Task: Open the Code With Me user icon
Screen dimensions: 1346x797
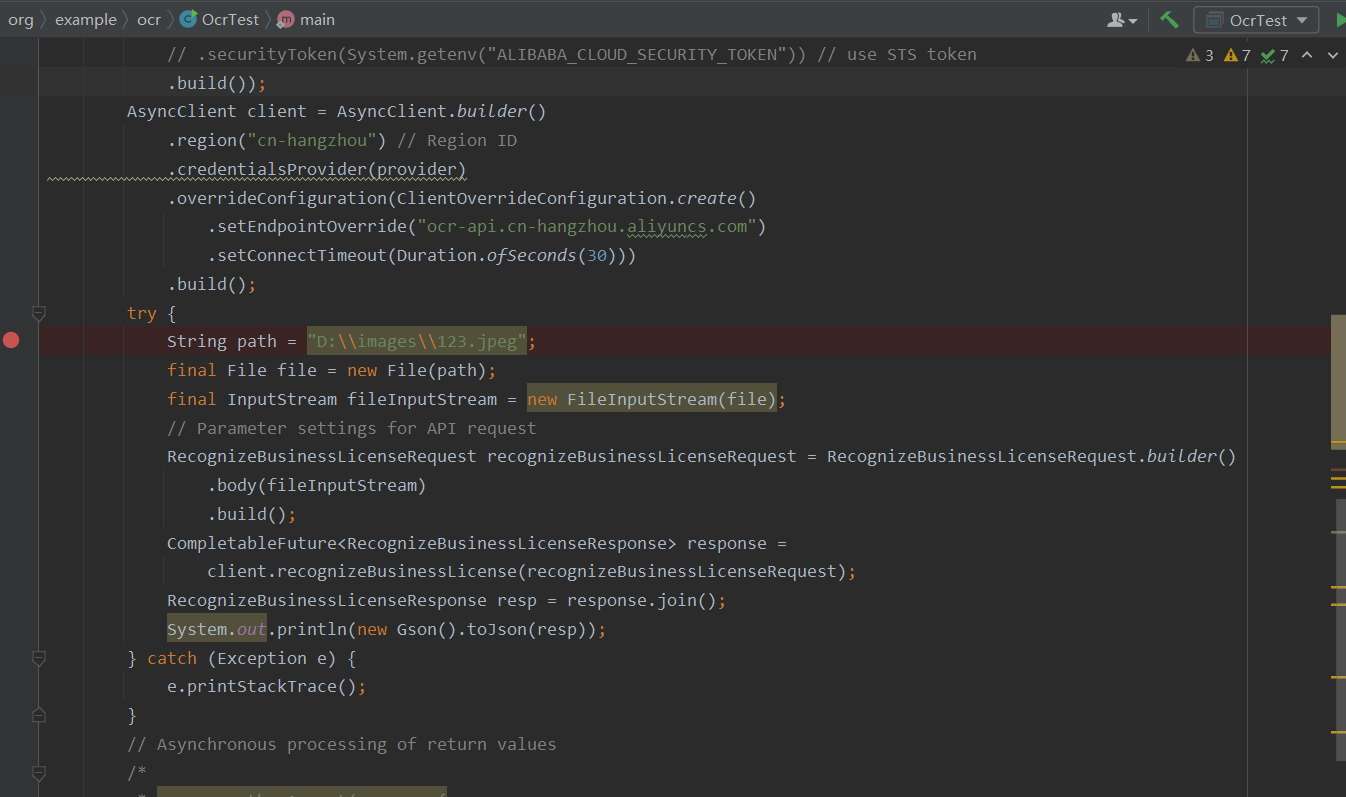Action: (1123, 19)
